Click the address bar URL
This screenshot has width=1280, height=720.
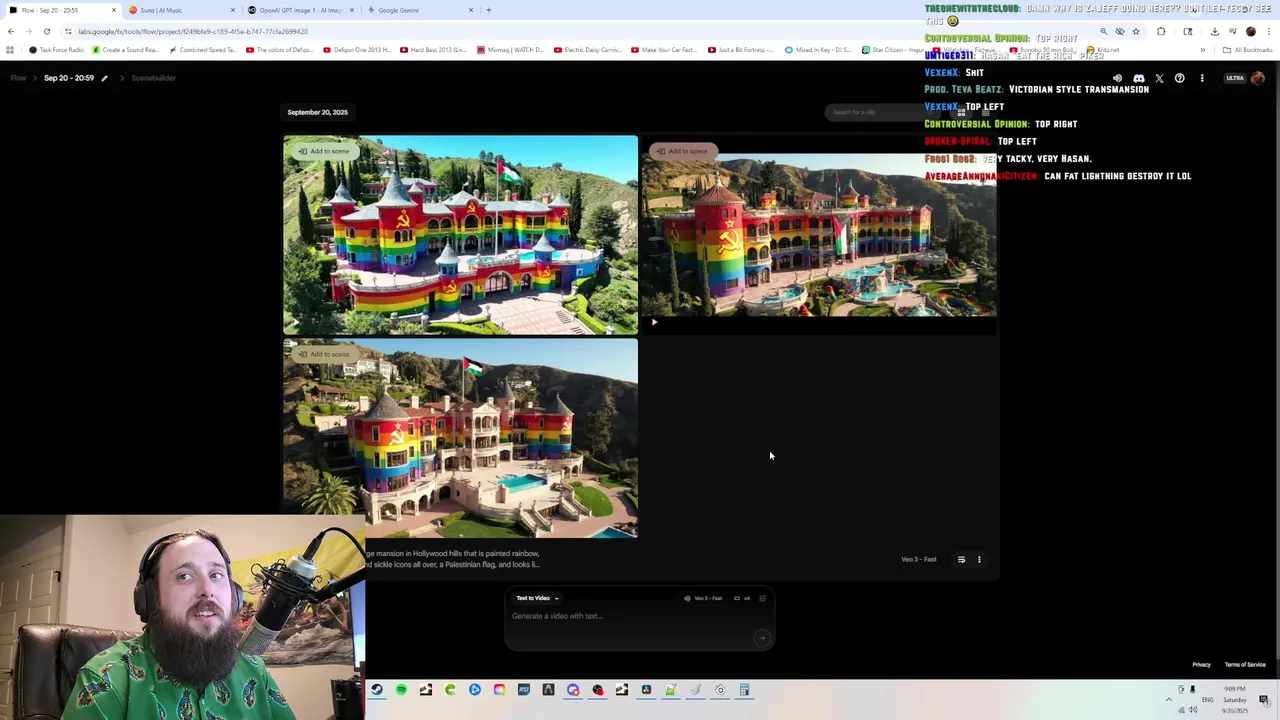click(193, 31)
